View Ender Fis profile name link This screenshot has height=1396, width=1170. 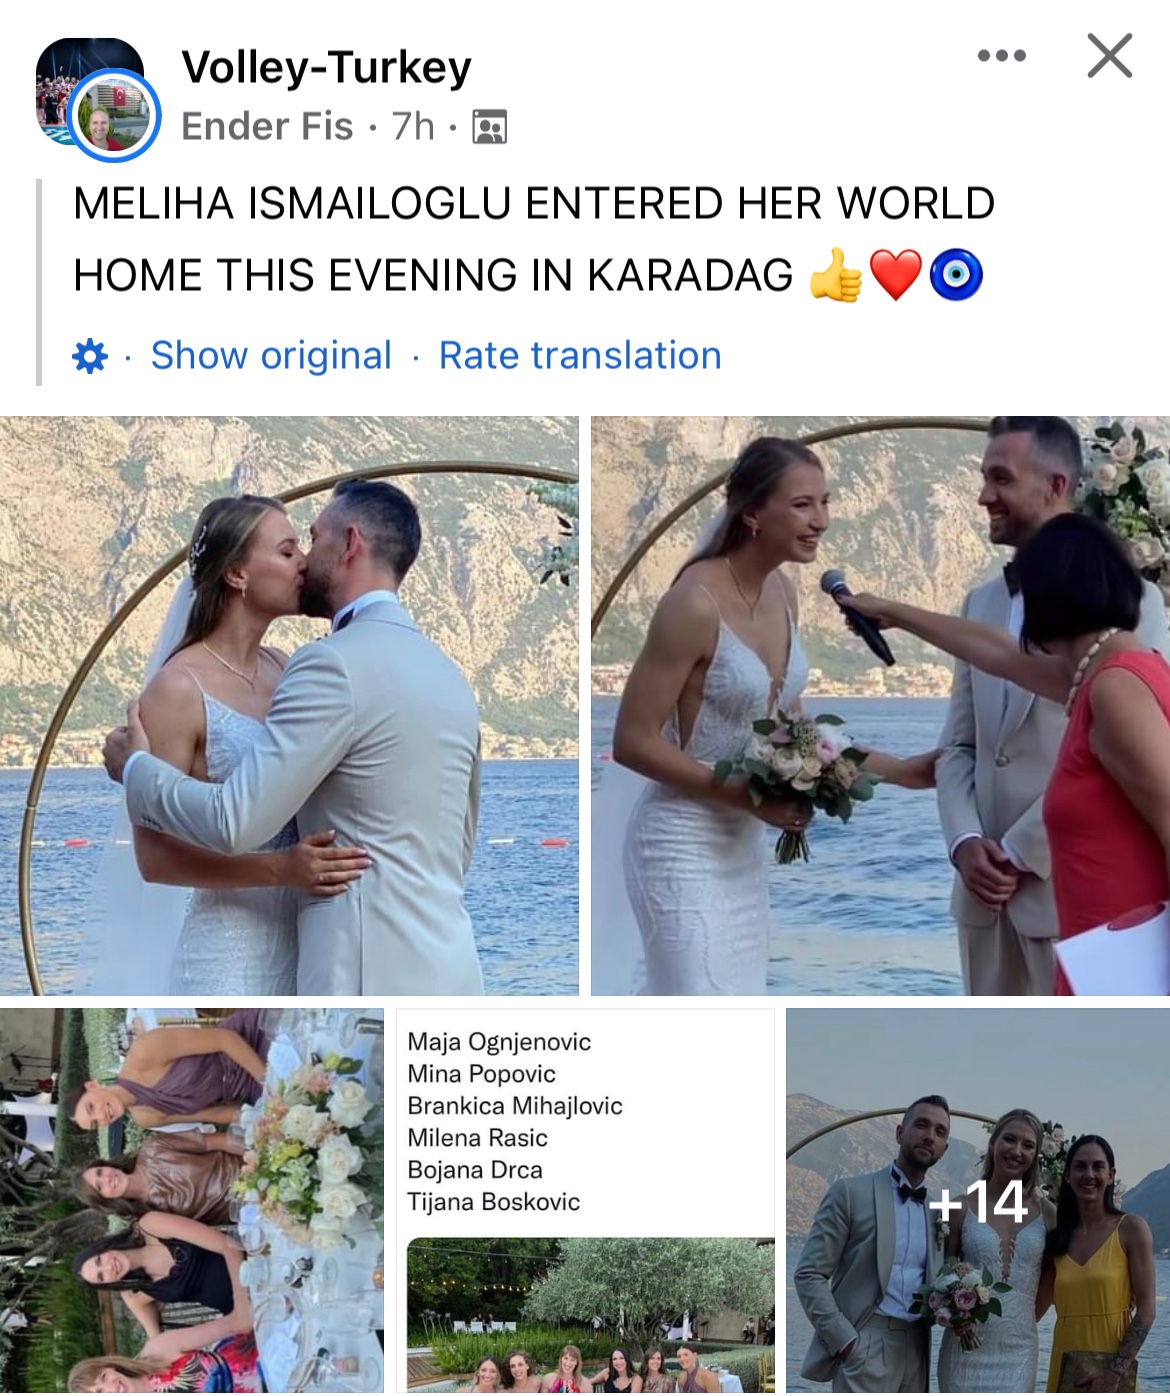point(267,127)
